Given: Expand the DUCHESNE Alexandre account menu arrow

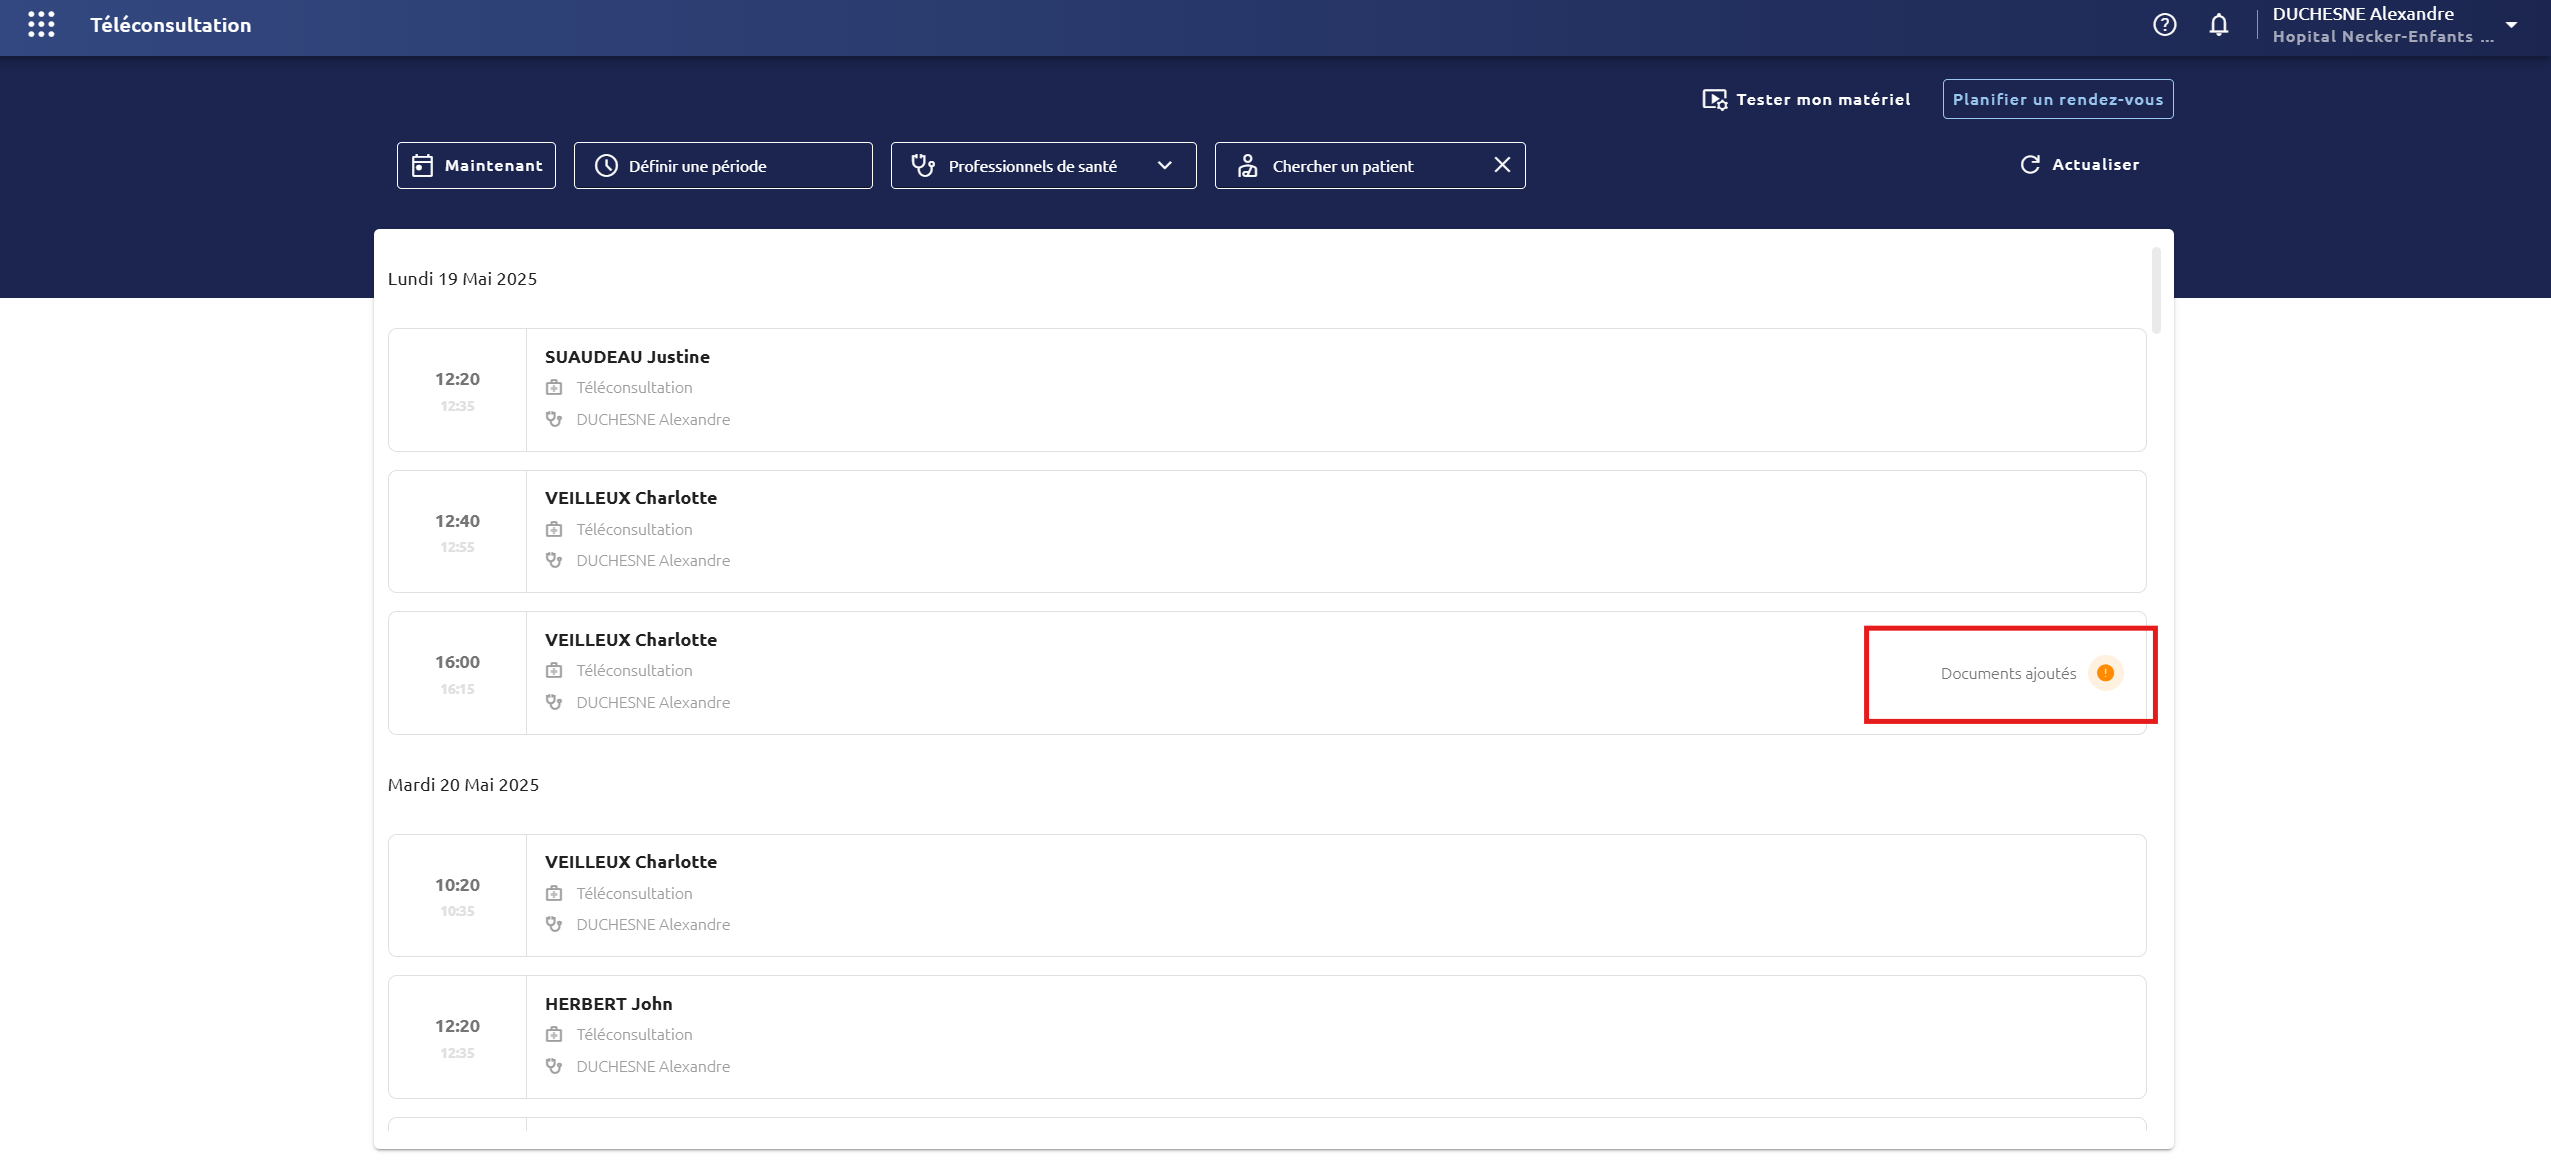Looking at the screenshot, I should tap(2510, 25).
